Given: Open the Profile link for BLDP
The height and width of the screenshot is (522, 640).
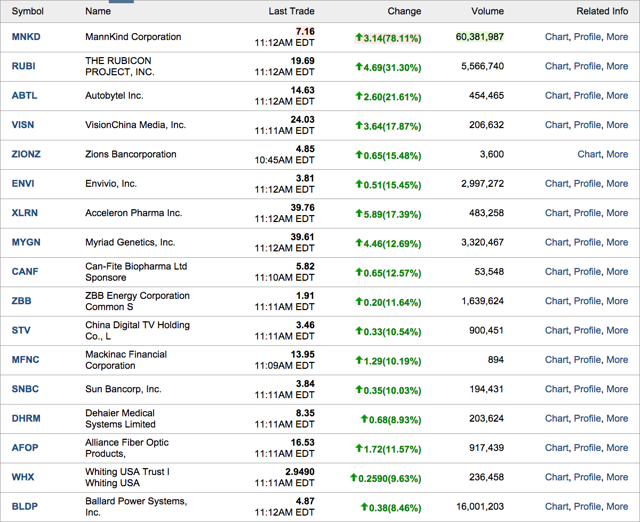Looking at the screenshot, I should pos(587,507).
